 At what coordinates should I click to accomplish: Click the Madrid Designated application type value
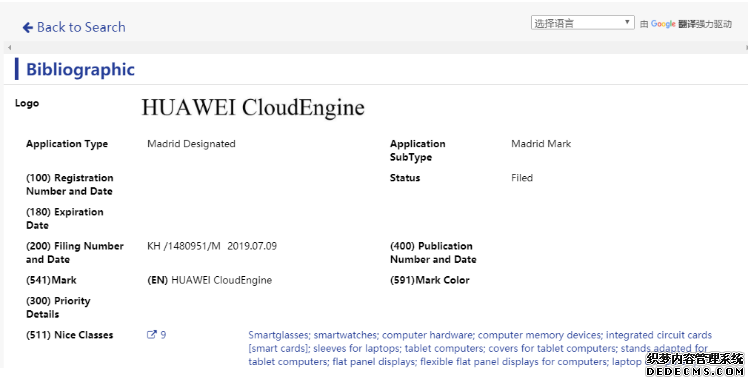pos(191,144)
